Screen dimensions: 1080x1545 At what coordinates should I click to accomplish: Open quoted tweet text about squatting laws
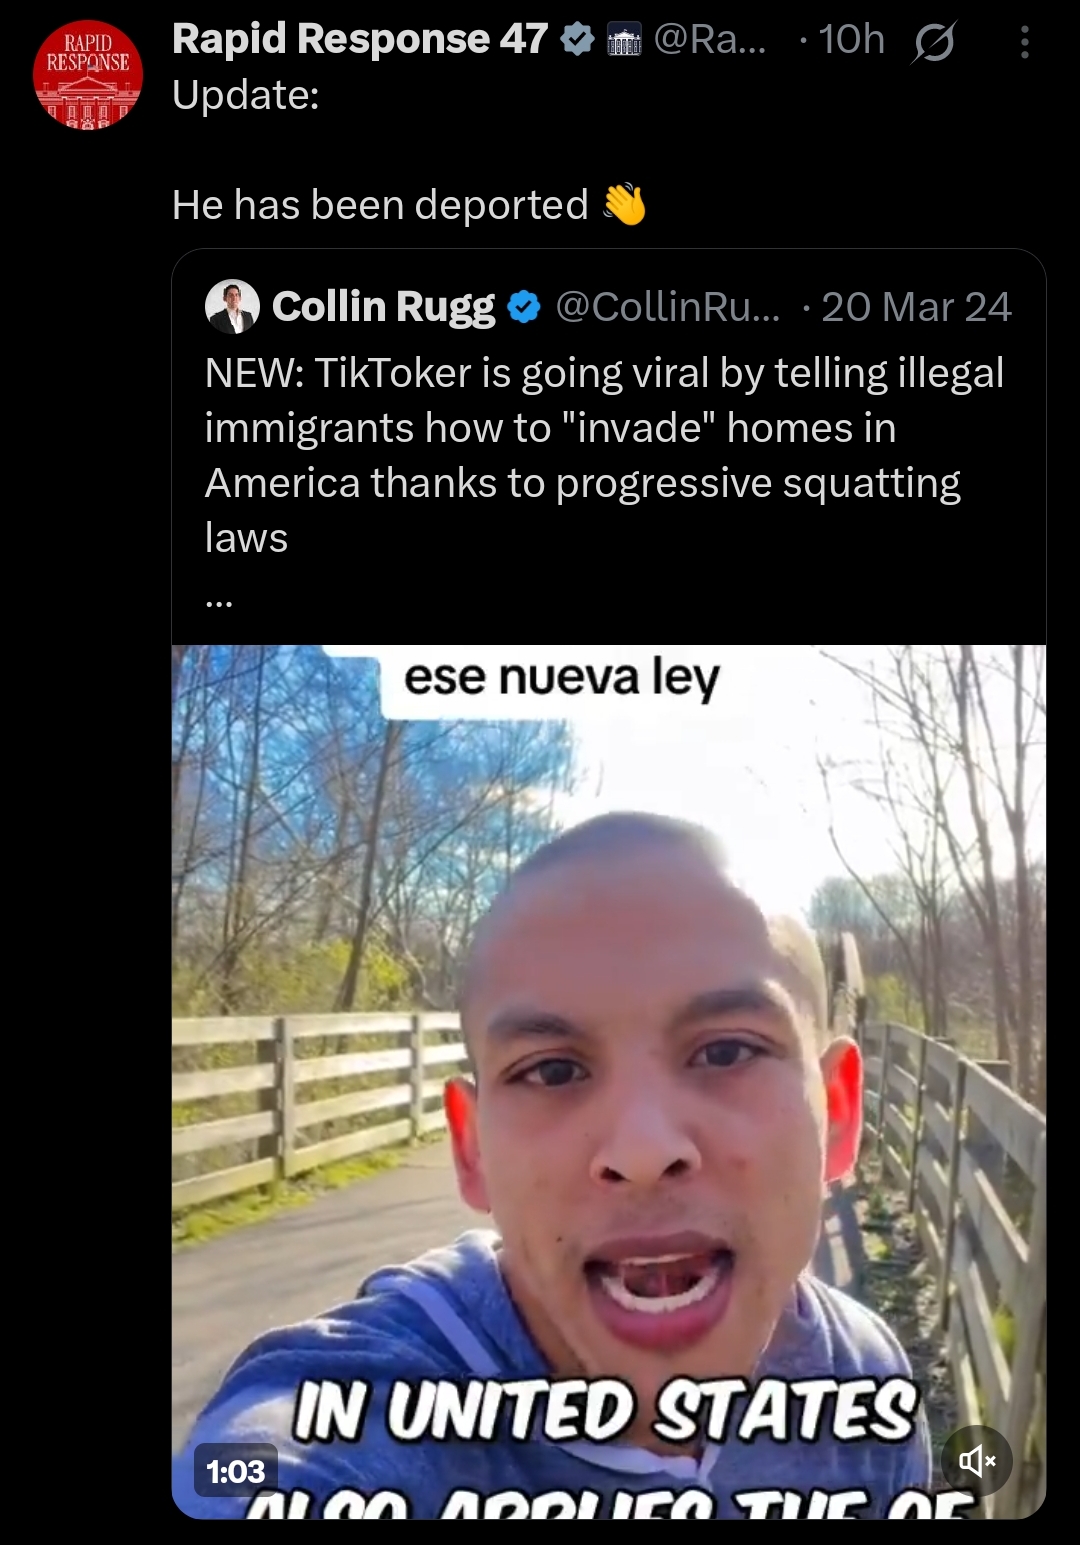(604, 455)
